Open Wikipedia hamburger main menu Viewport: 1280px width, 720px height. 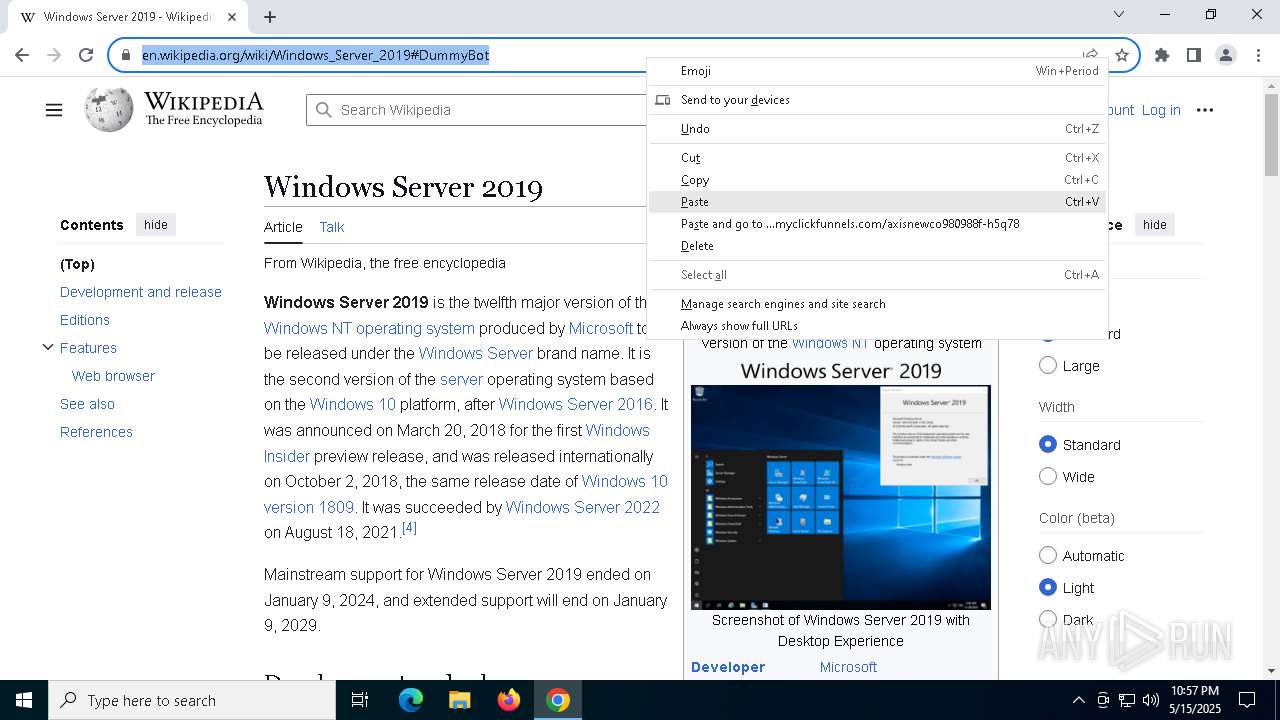point(54,110)
